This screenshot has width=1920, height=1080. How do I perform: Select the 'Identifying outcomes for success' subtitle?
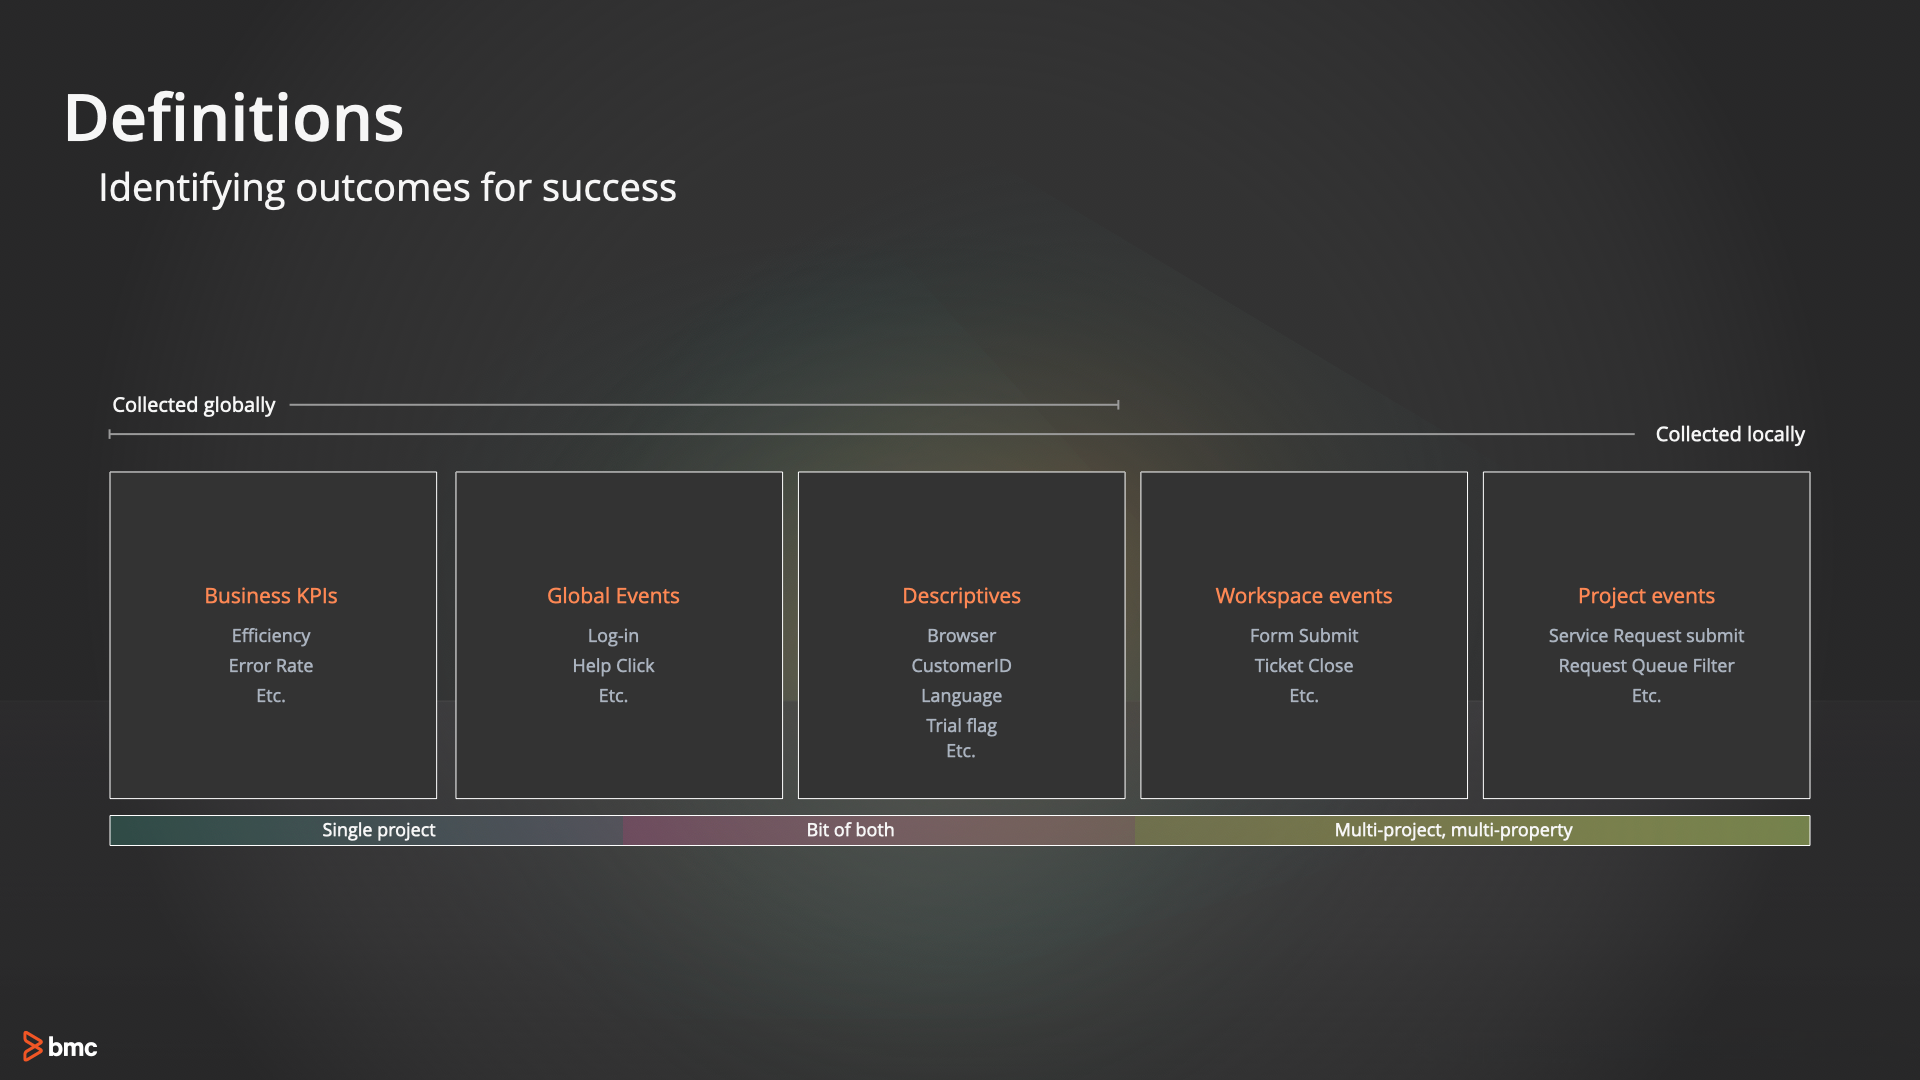click(x=387, y=188)
